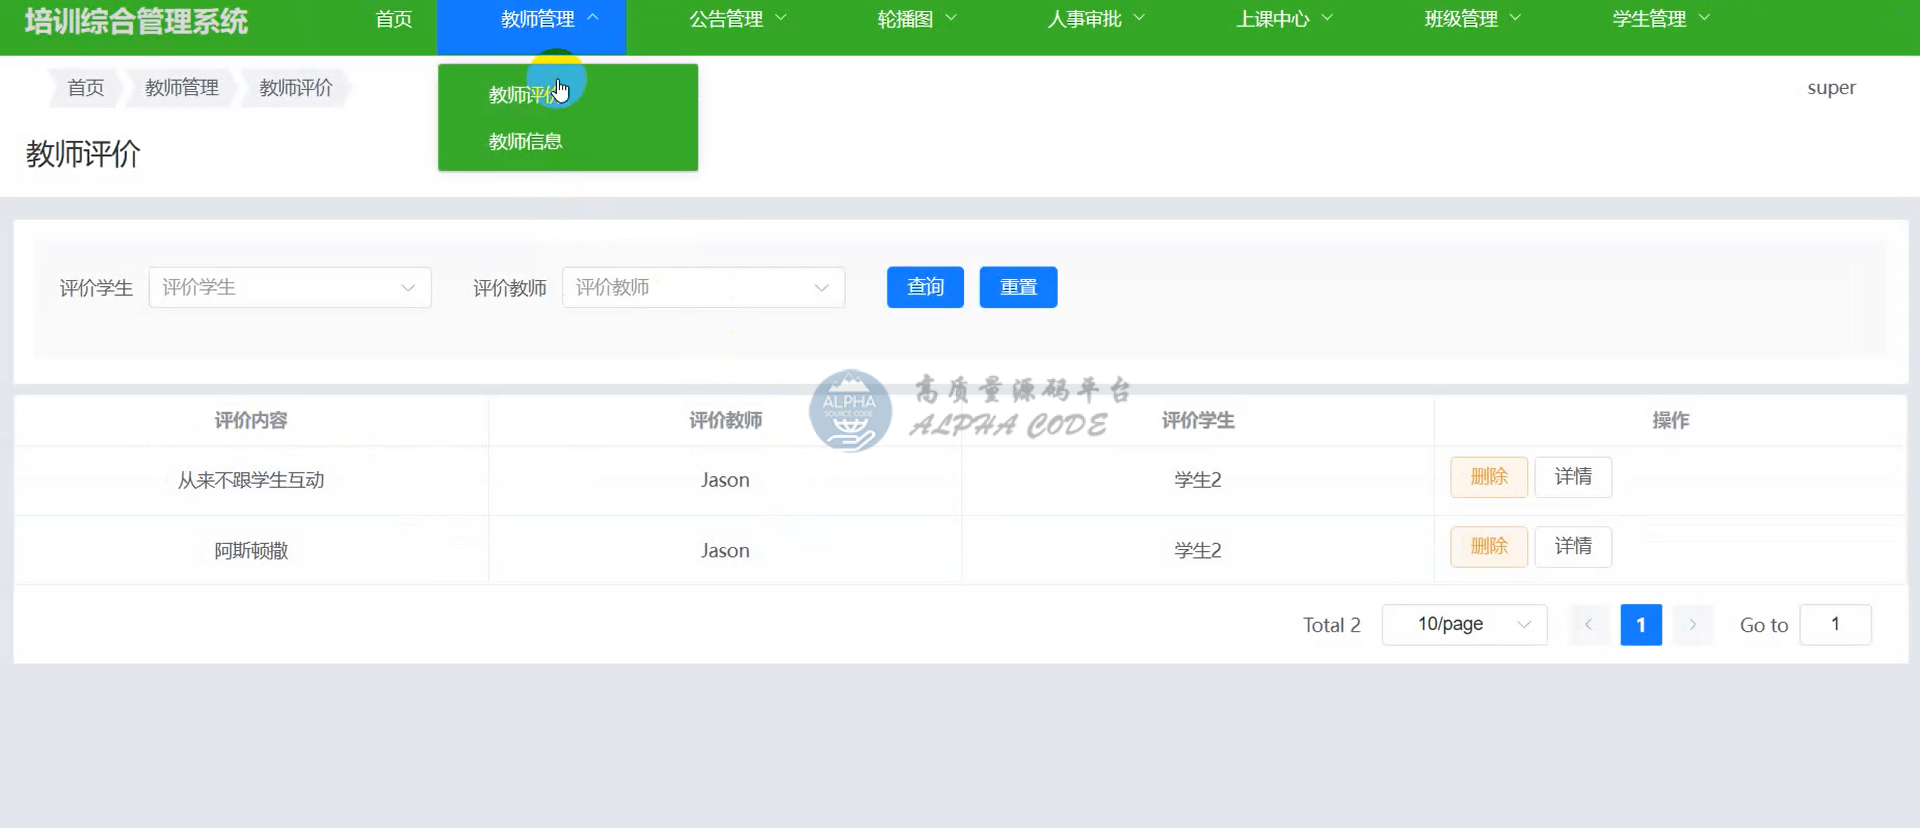Choose 教师评价 in the dropdown menu

point(522,95)
